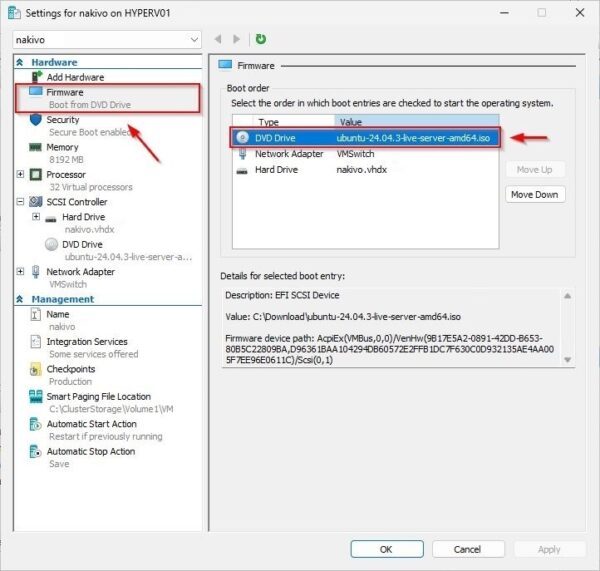Click the 'Name' management item
The width and height of the screenshot is (600, 571).
click(108, 320)
